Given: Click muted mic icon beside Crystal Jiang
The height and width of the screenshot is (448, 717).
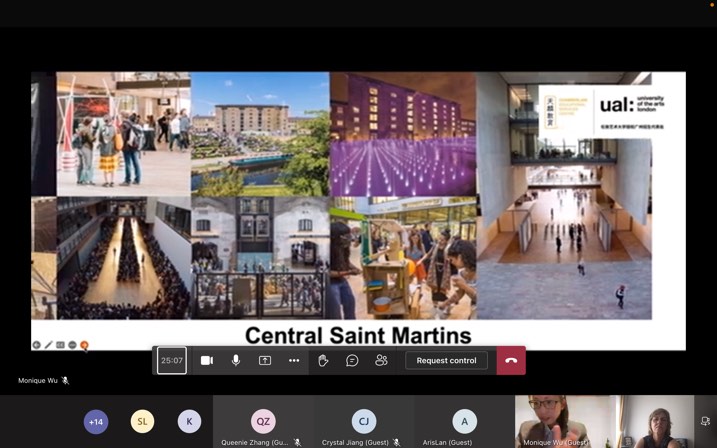Looking at the screenshot, I should pos(396,442).
